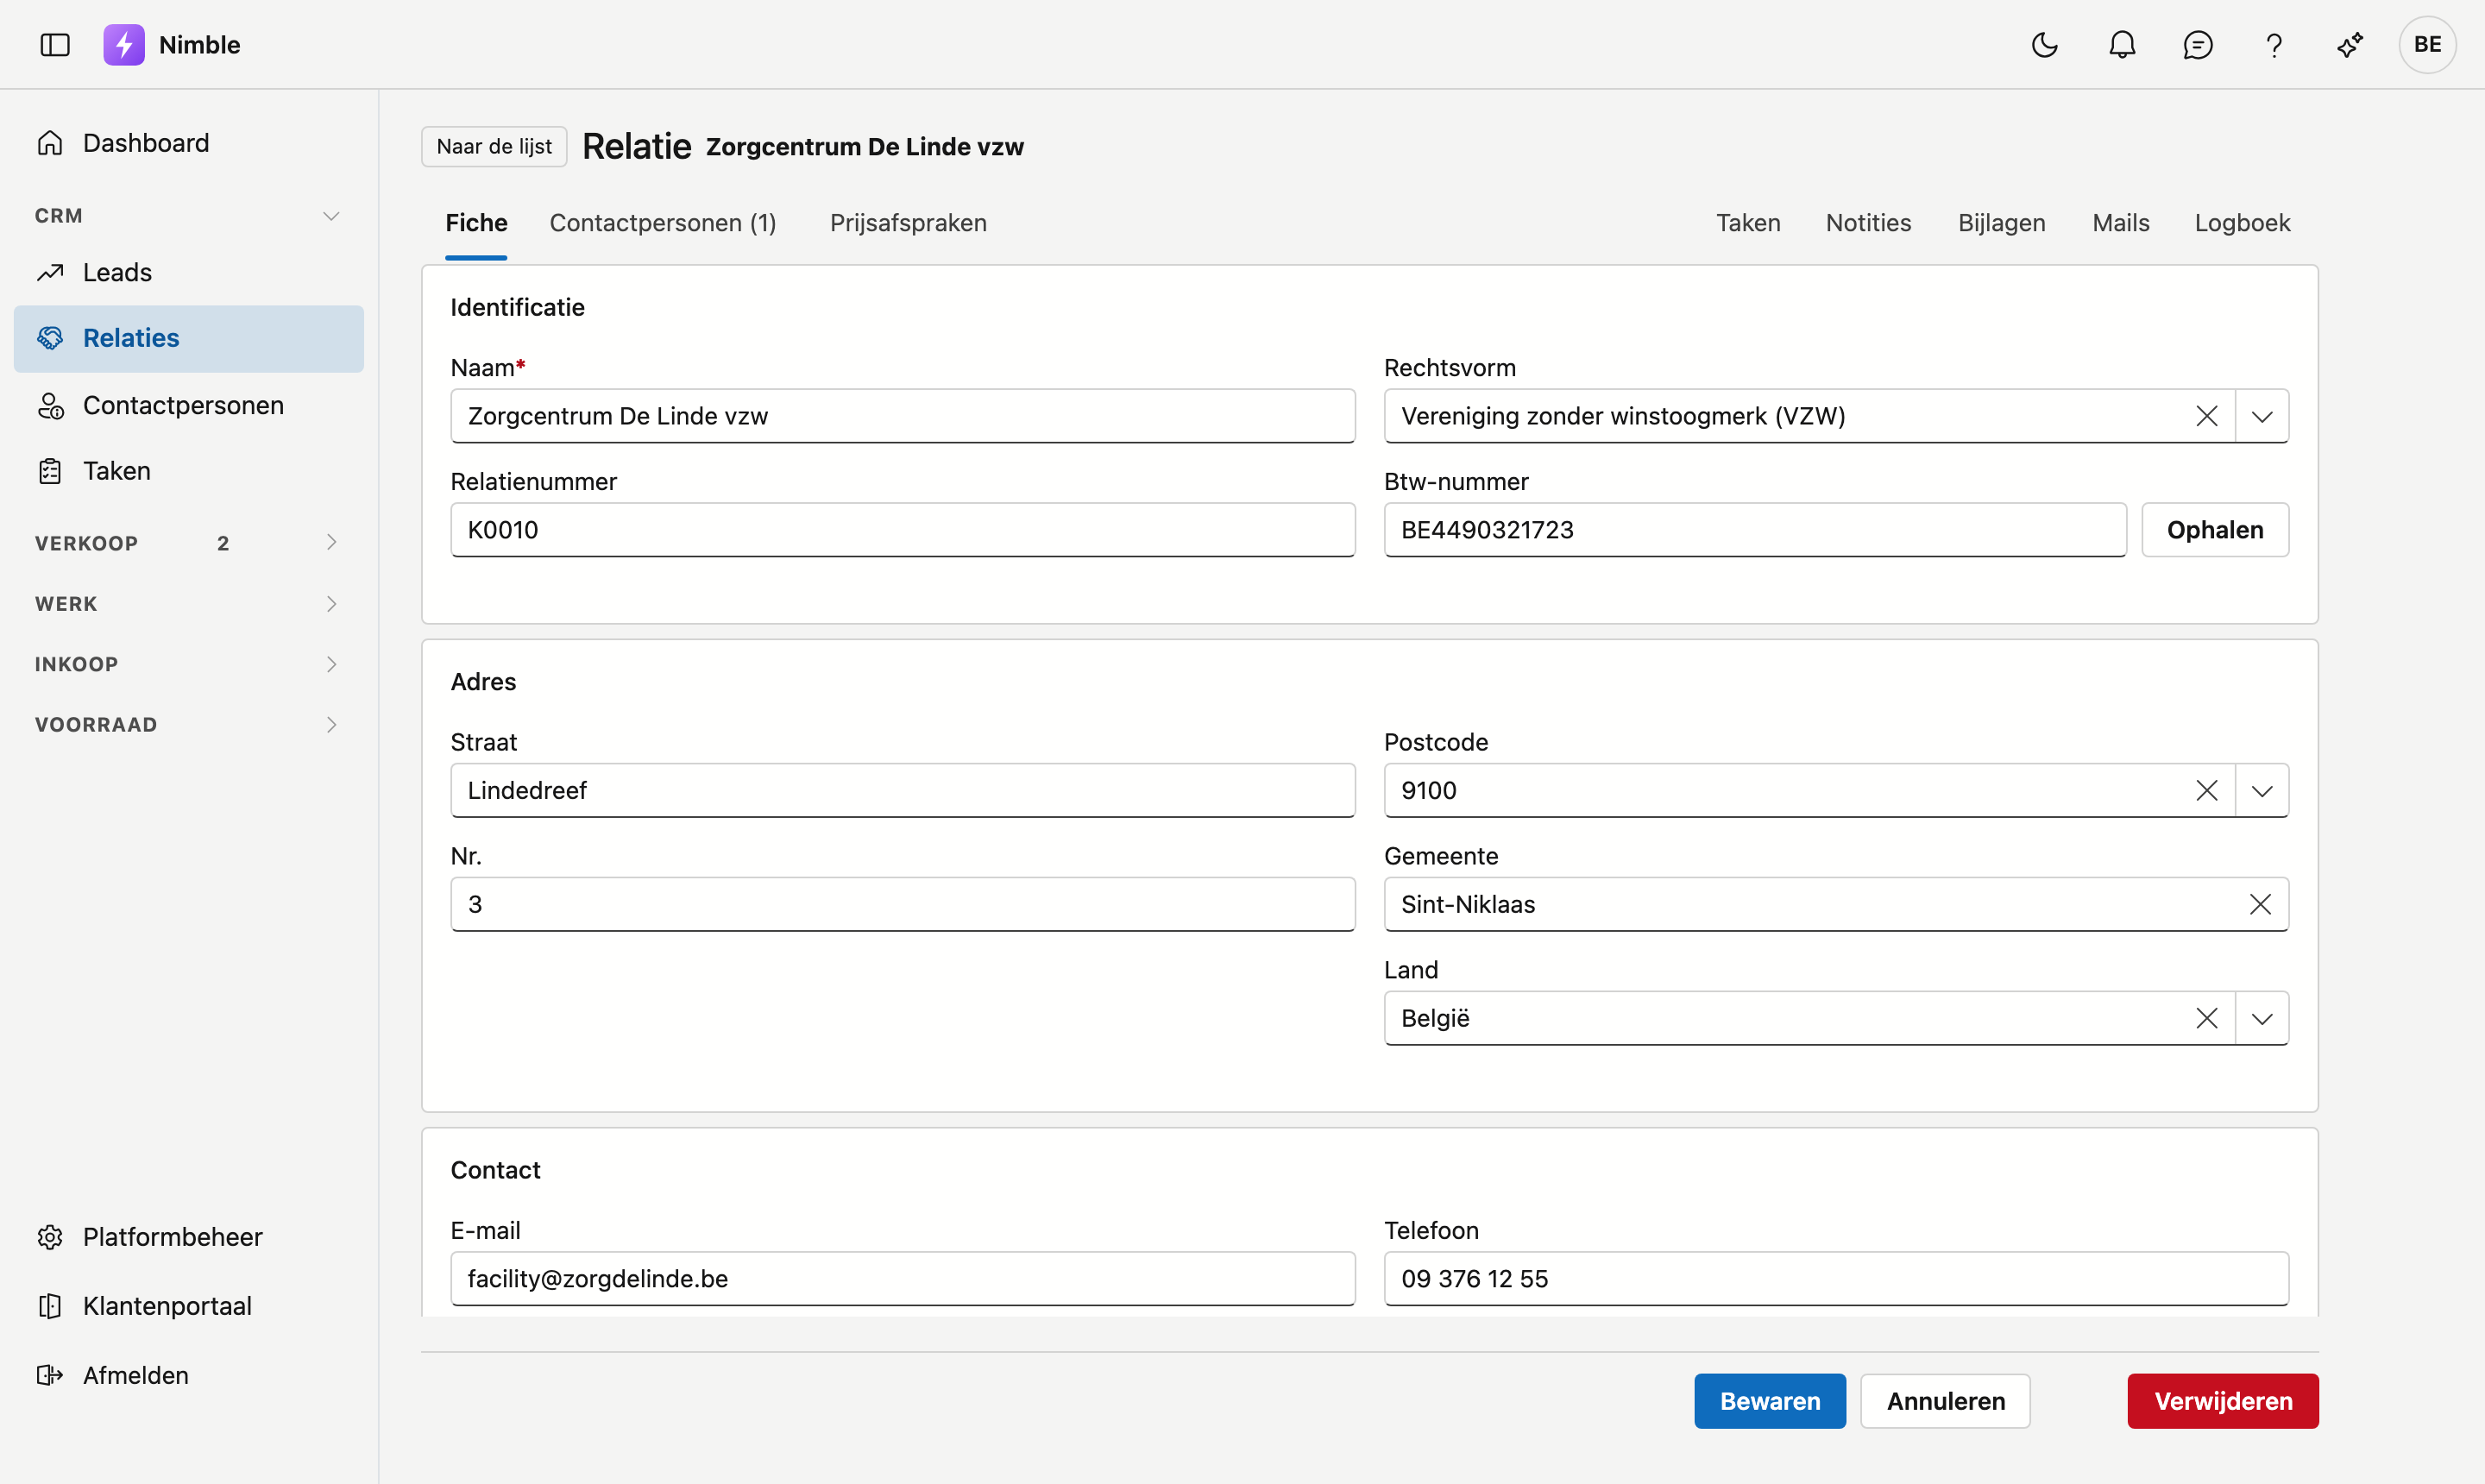Clear the Postcode value

(x=2206, y=790)
